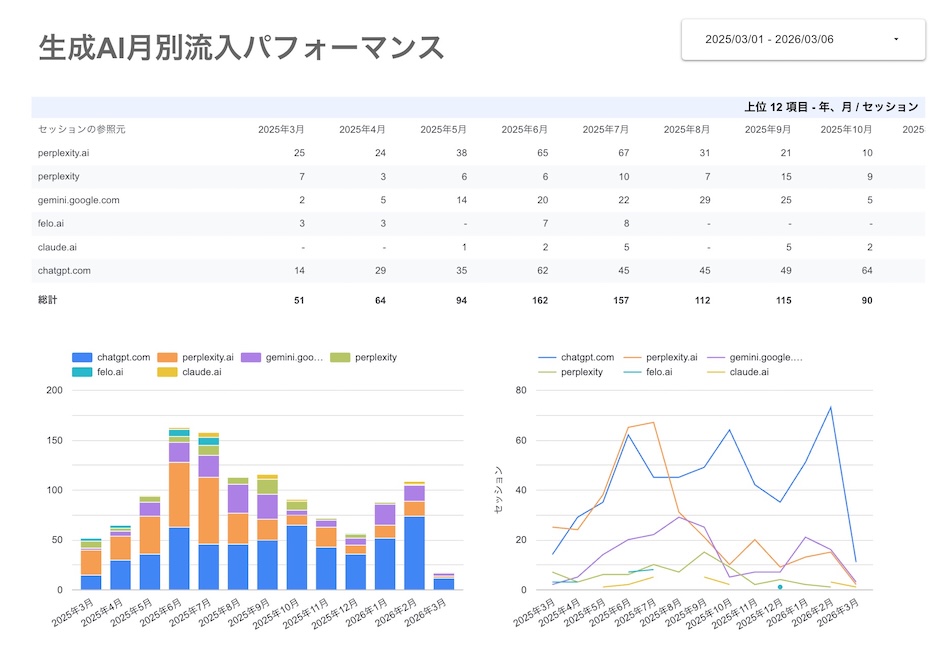Click the perplexity green legend swatch in bar chart
The width and height of the screenshot is (940, 646).
tap(340, 357)
